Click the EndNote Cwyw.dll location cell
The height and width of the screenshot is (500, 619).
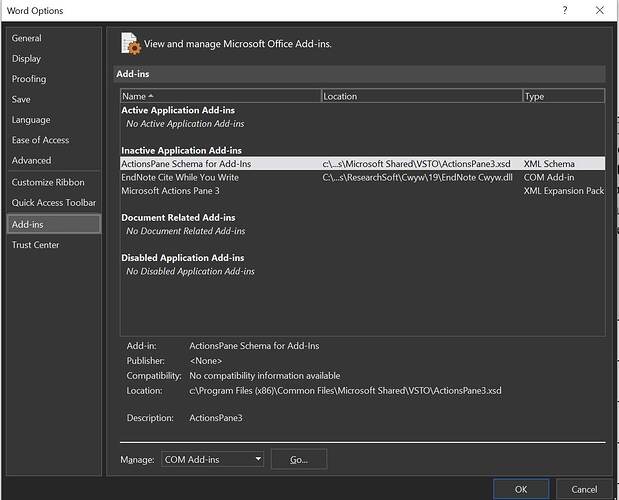click(417, 178)
